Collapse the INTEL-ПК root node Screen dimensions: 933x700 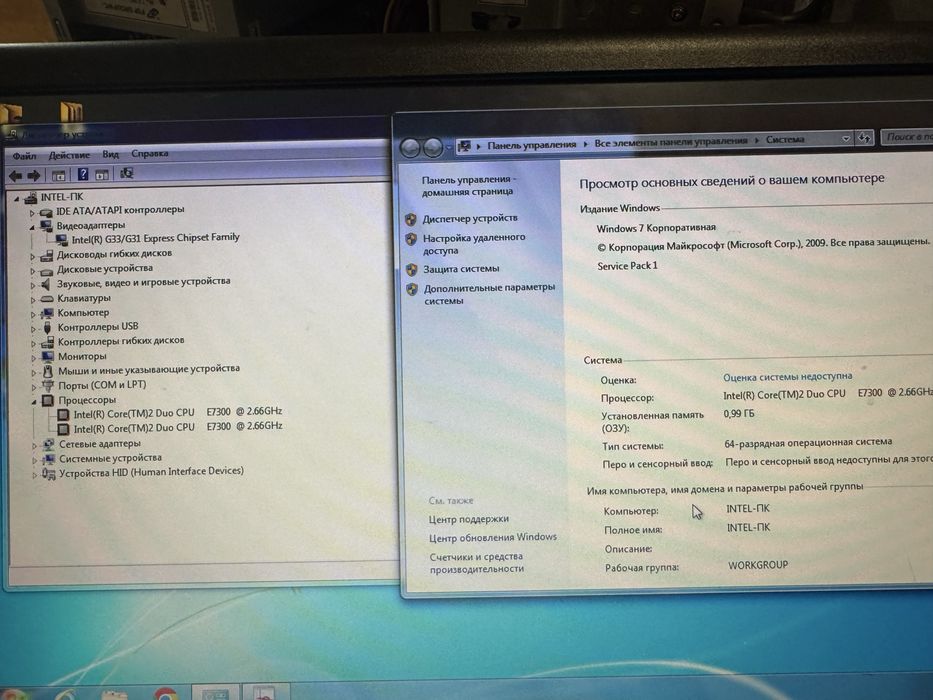pyautogui.click(x=16, y=199)
